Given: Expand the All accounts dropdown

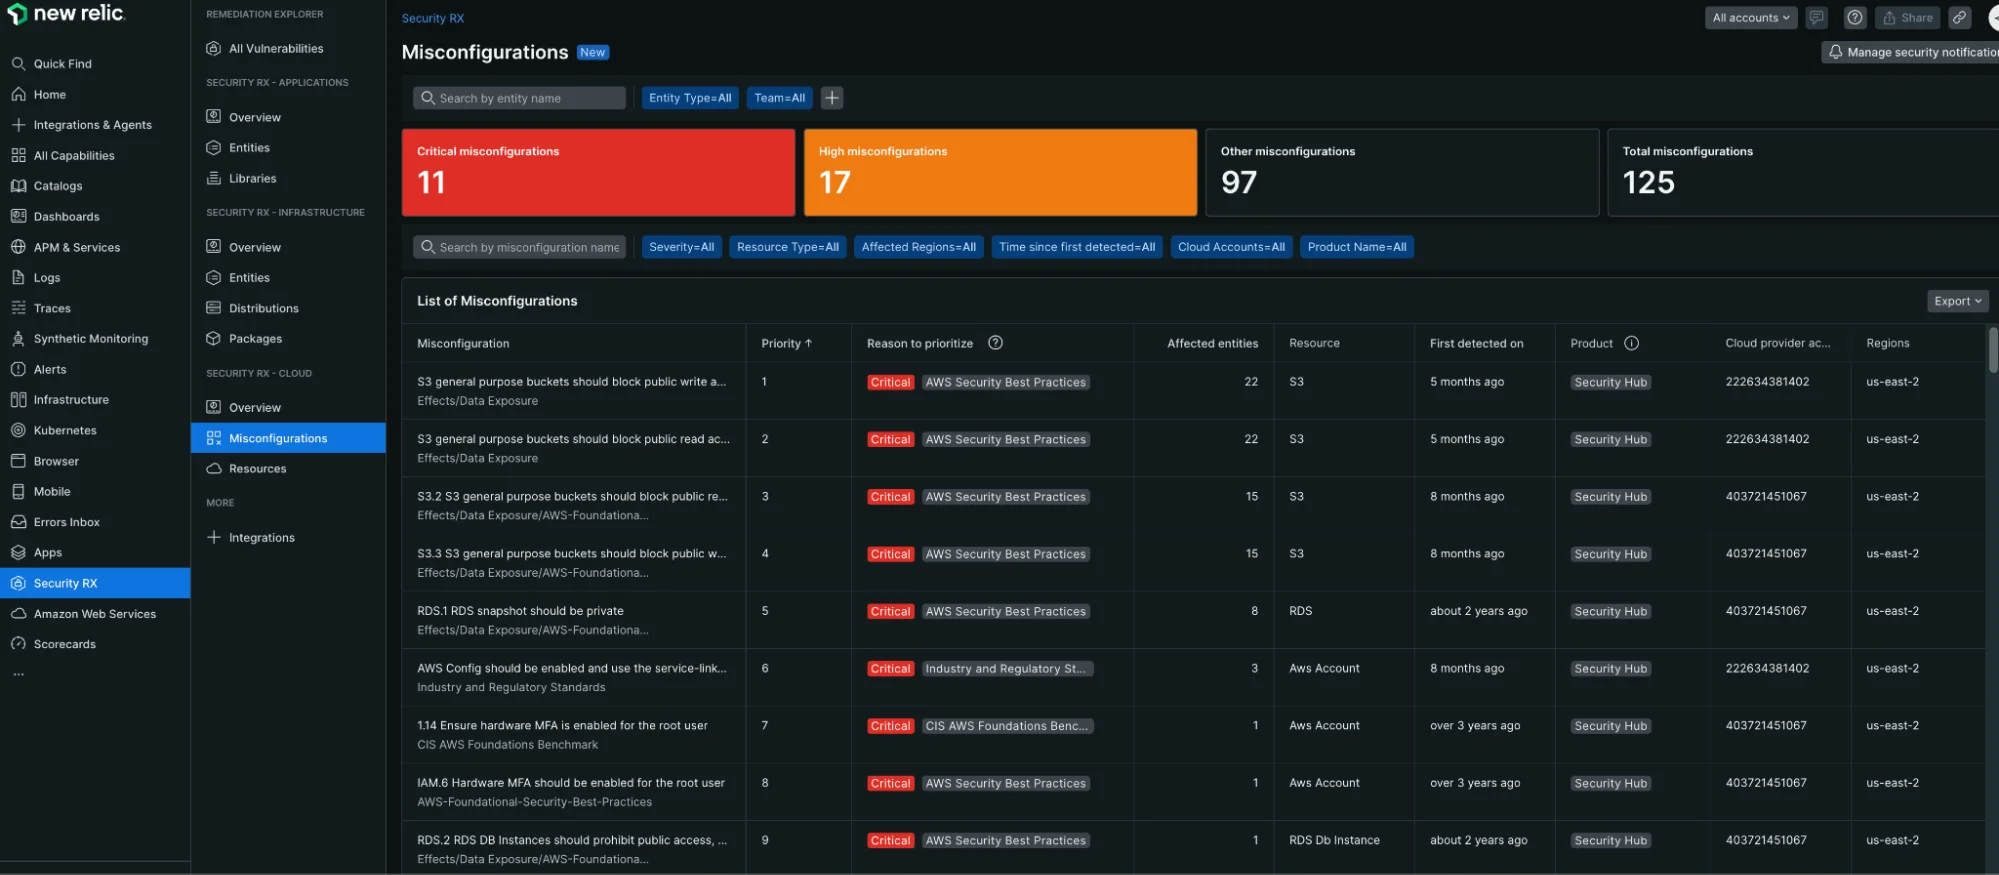Looking at the screenshot, I should pyautogui.click(x=1750, y=18).
